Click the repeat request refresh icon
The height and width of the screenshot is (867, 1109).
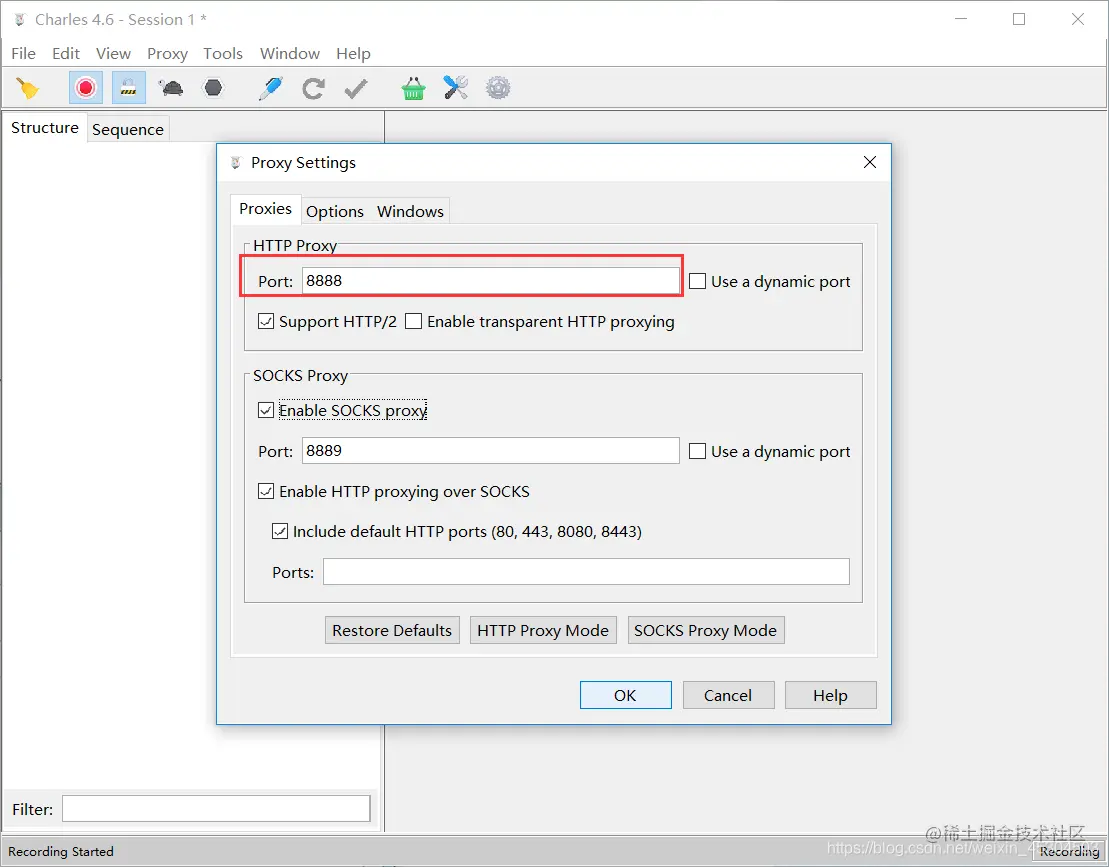click(313, 88)
